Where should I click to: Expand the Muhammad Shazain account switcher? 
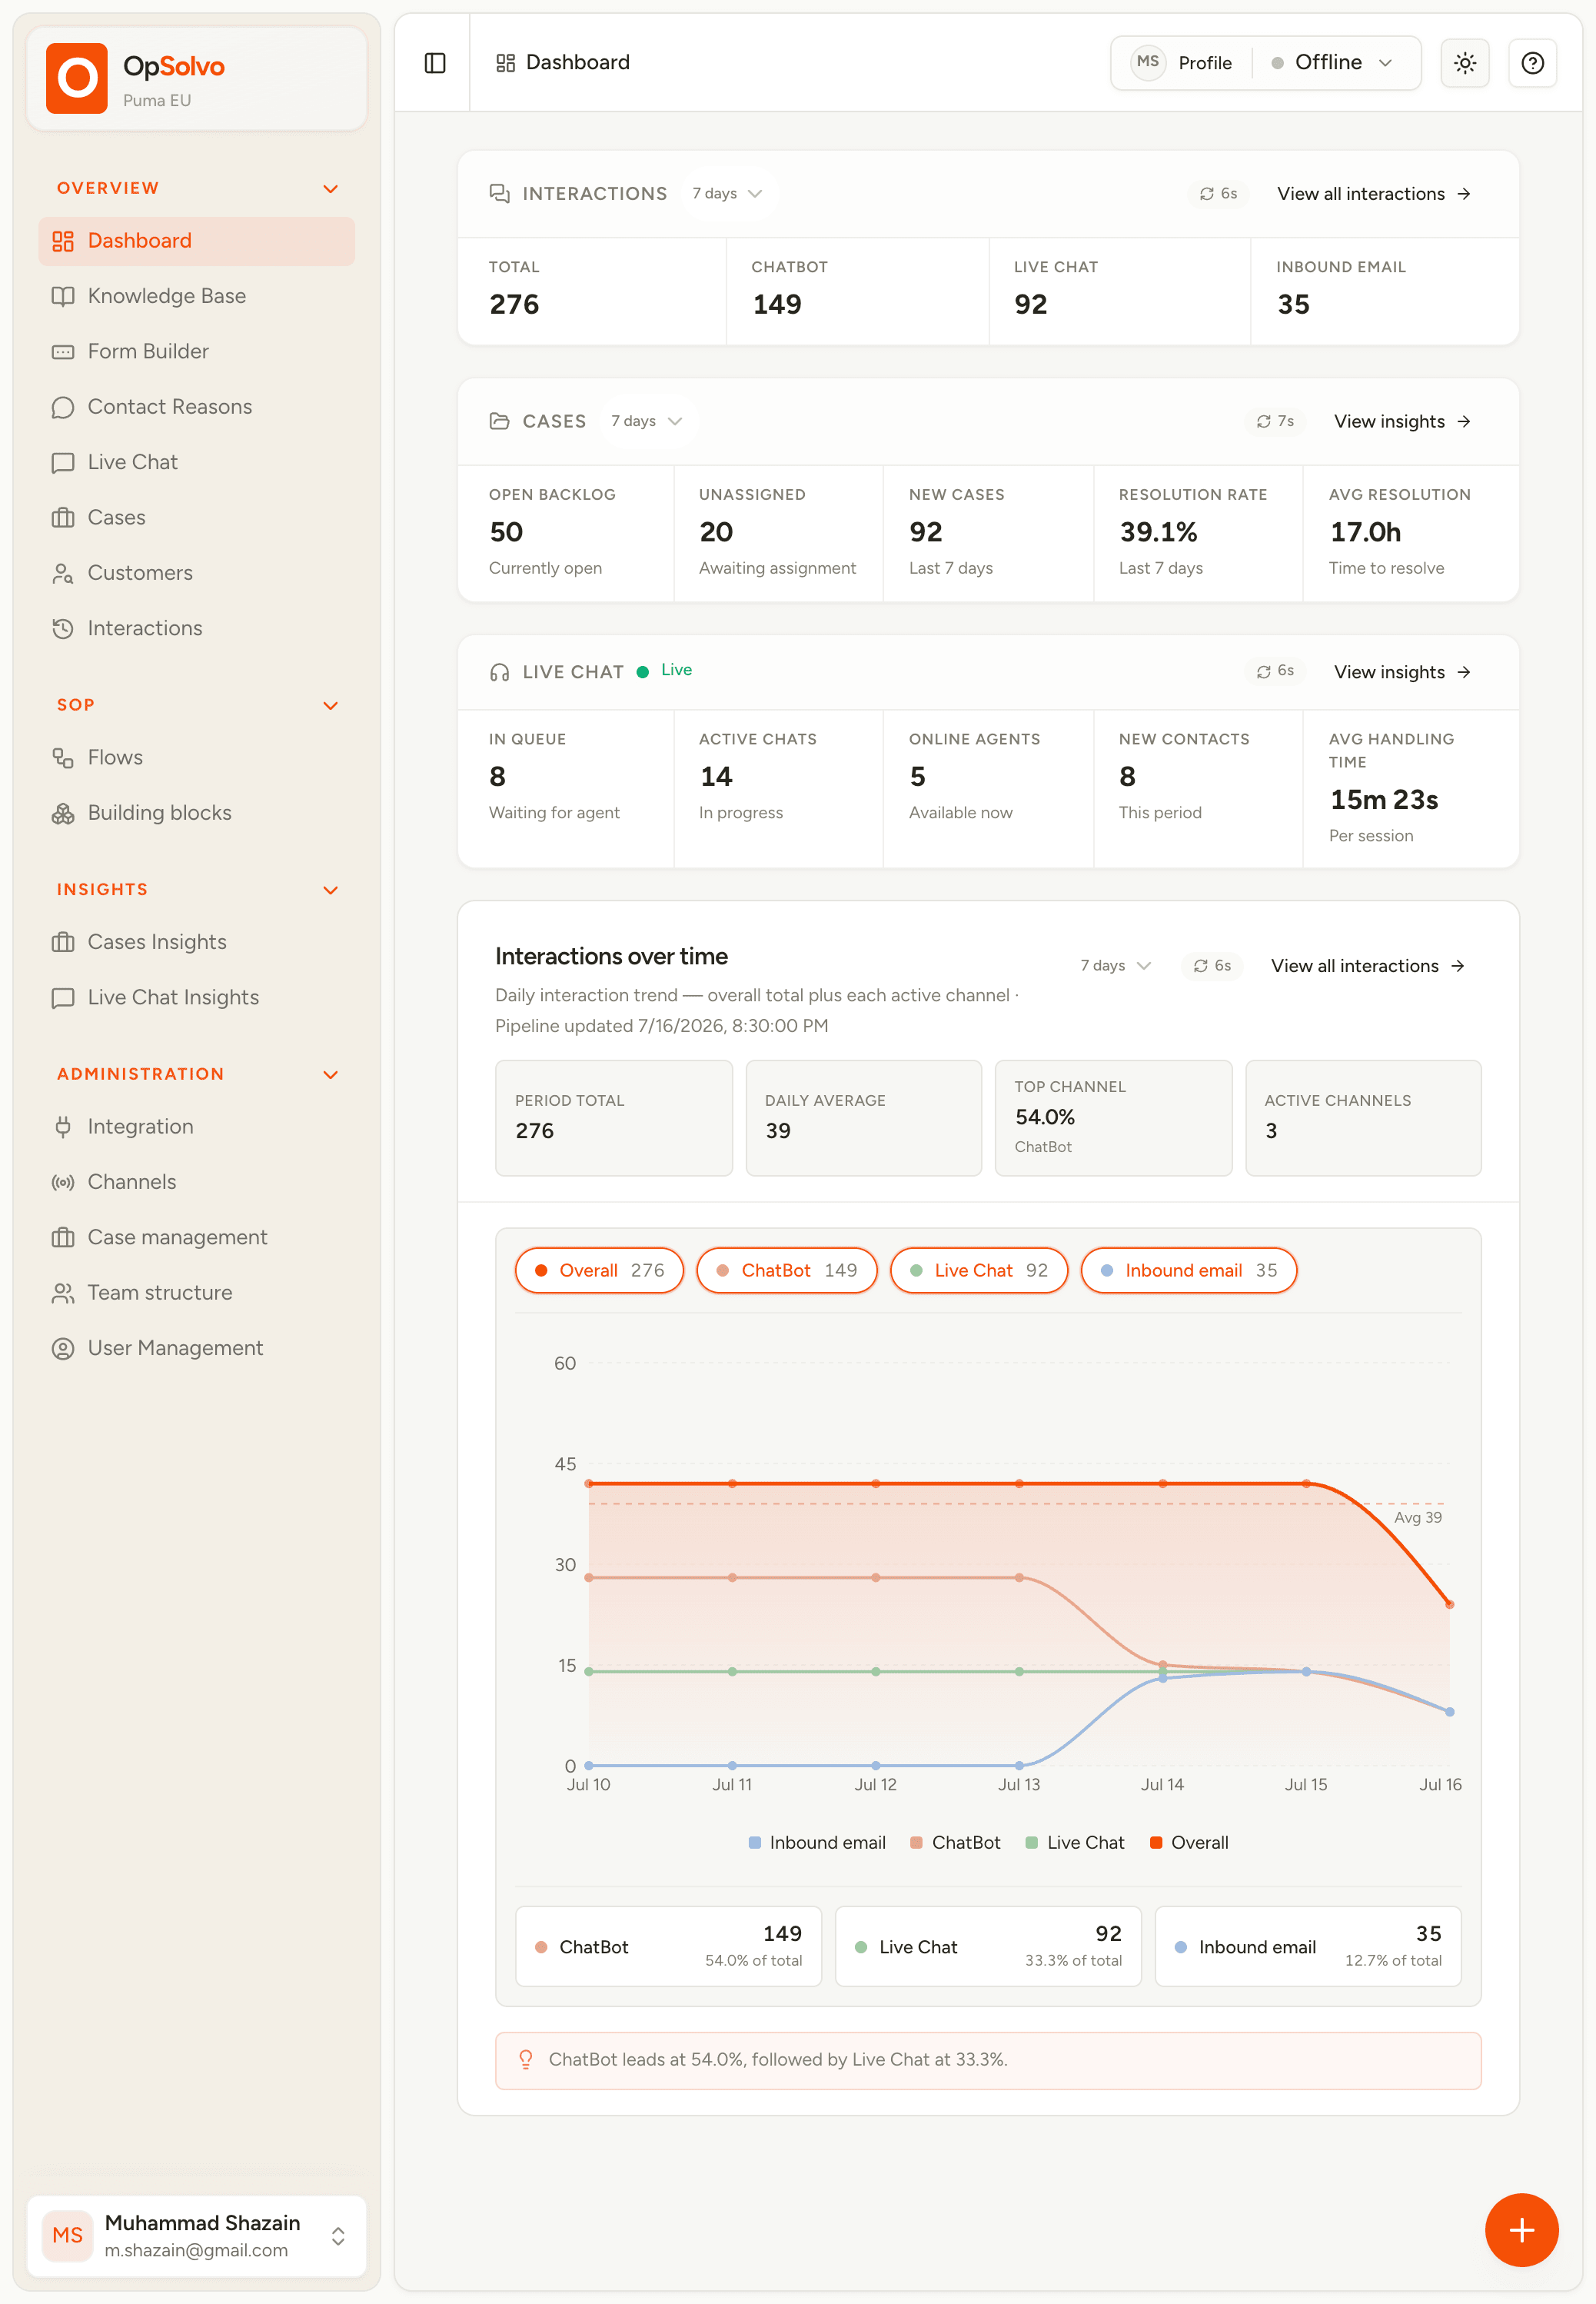tap(197, 2236)
